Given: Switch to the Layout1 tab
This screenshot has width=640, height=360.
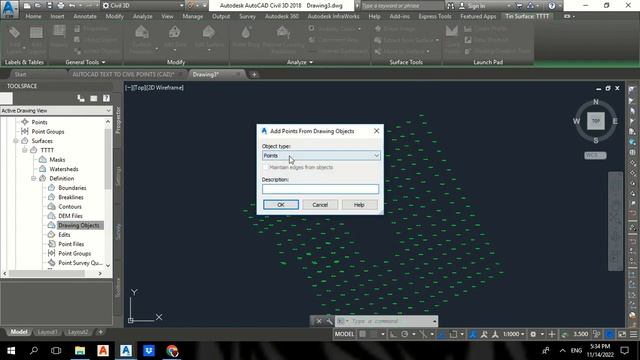Looking at the screenshot, I should (47, 332).
